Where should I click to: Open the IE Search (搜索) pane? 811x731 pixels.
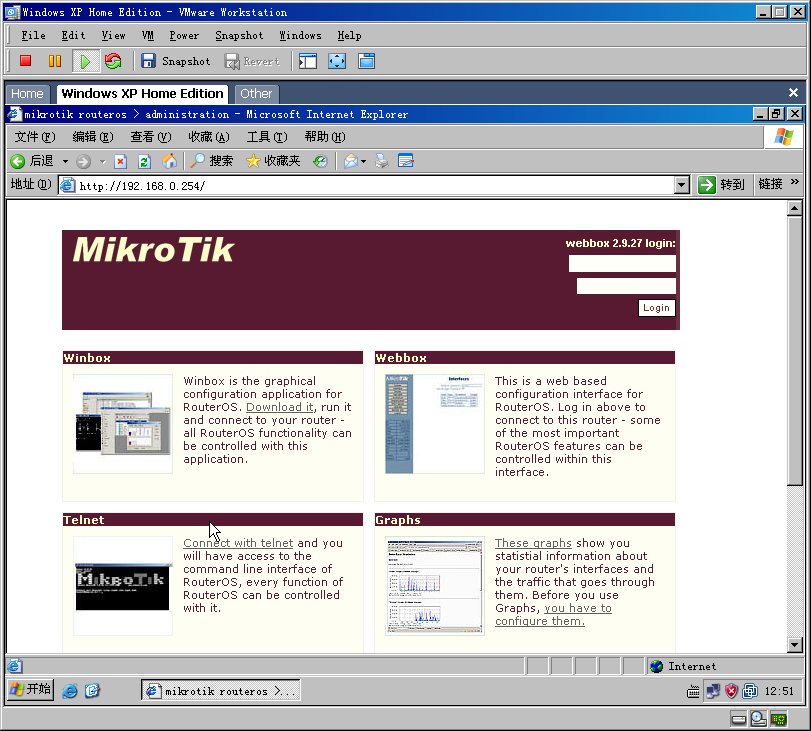212,161
